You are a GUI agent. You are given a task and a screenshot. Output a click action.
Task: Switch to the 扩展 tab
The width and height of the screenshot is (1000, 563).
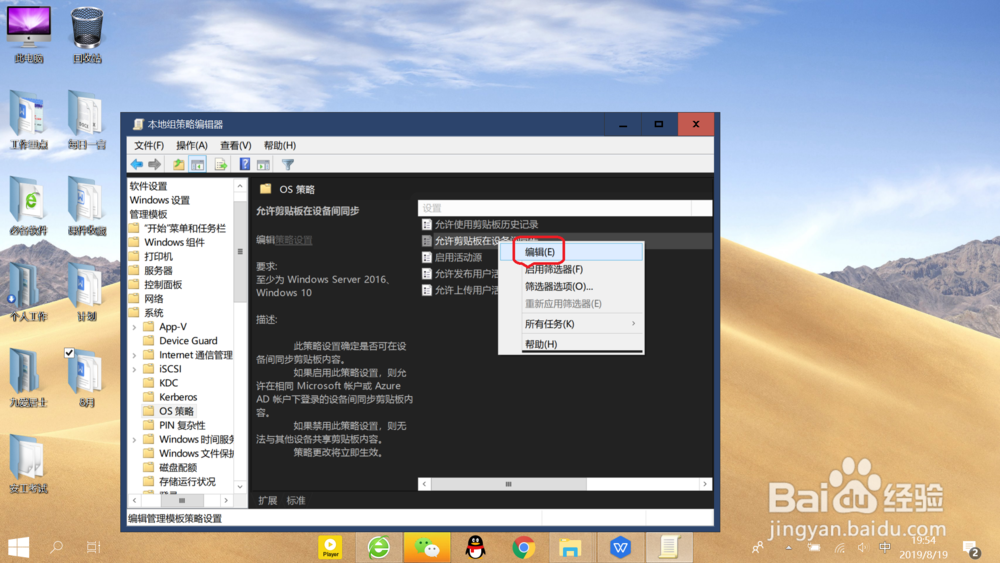268,501
